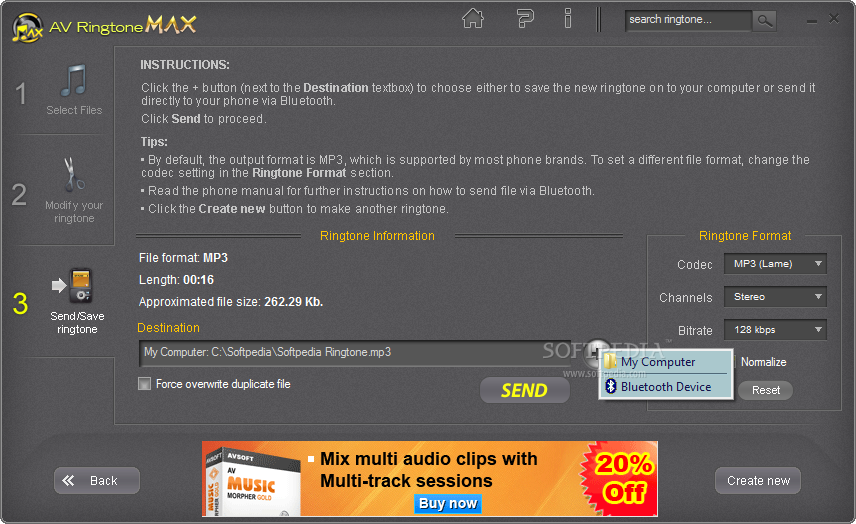Screen dimensions: 856x524
Task: Click the File format: MP3 text
Action: pos(183,258)
